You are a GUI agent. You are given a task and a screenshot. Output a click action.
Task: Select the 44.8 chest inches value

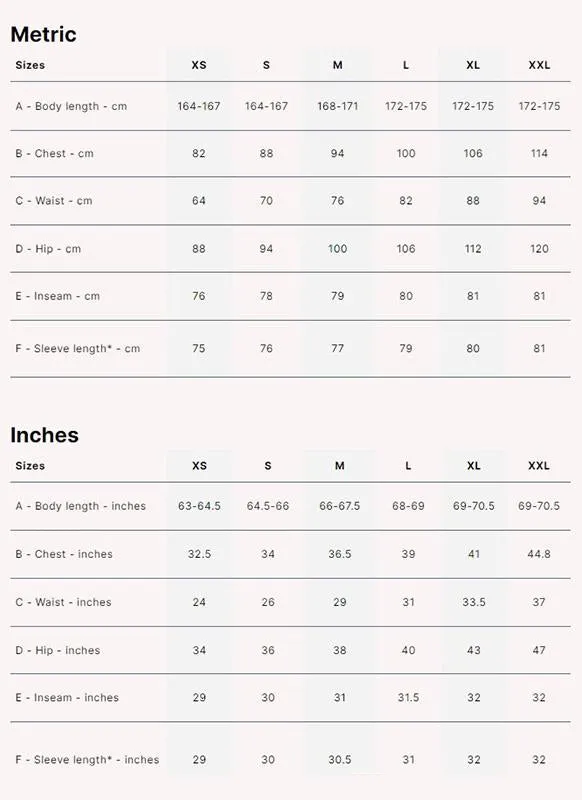point(539,554)
